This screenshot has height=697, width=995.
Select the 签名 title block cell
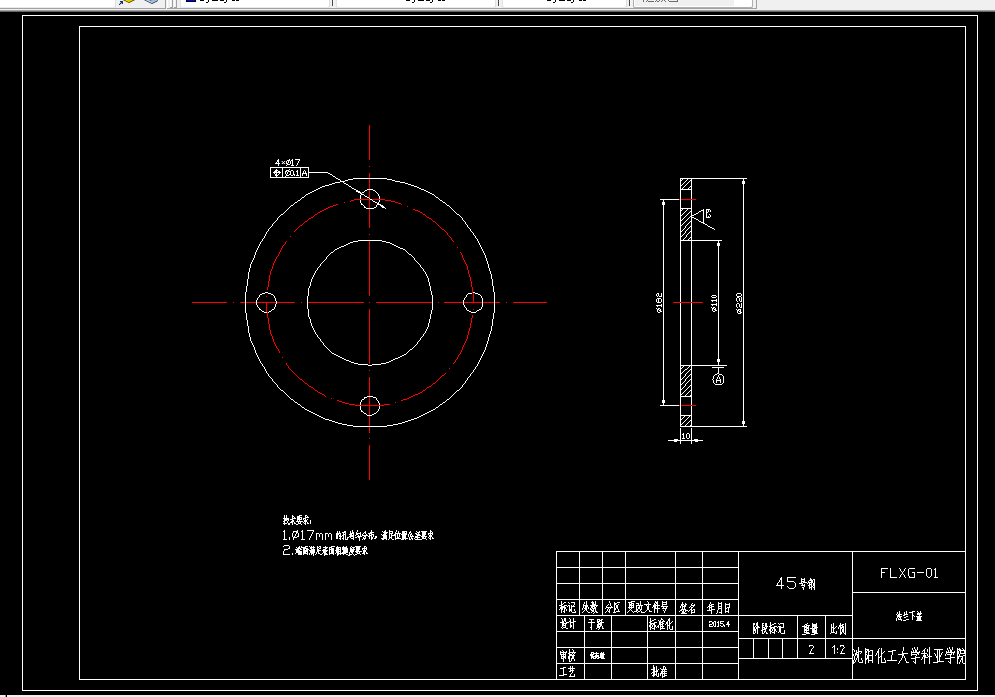[x=689, y=607]
